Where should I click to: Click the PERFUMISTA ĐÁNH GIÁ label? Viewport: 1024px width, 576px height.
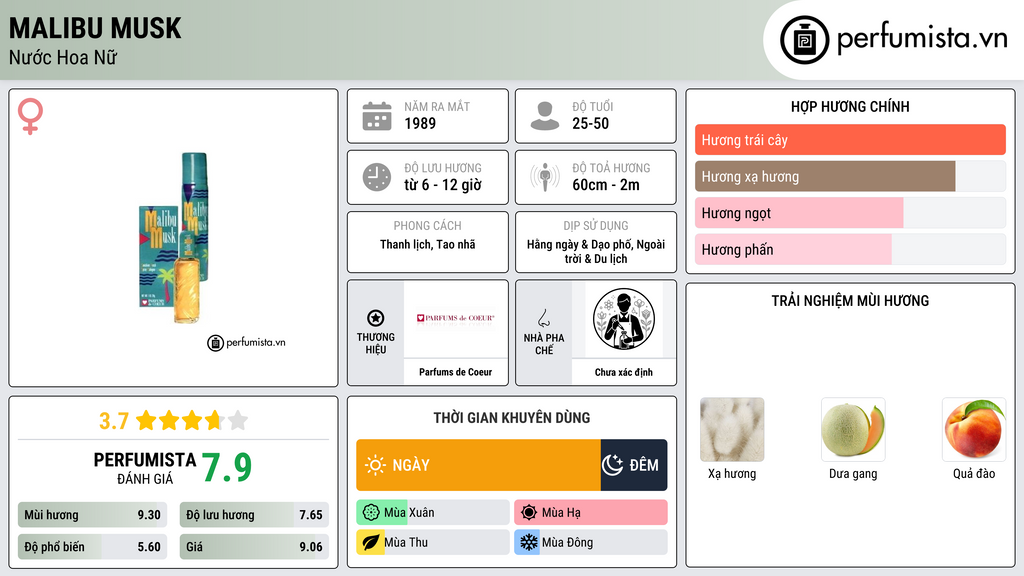click(145, 468)
